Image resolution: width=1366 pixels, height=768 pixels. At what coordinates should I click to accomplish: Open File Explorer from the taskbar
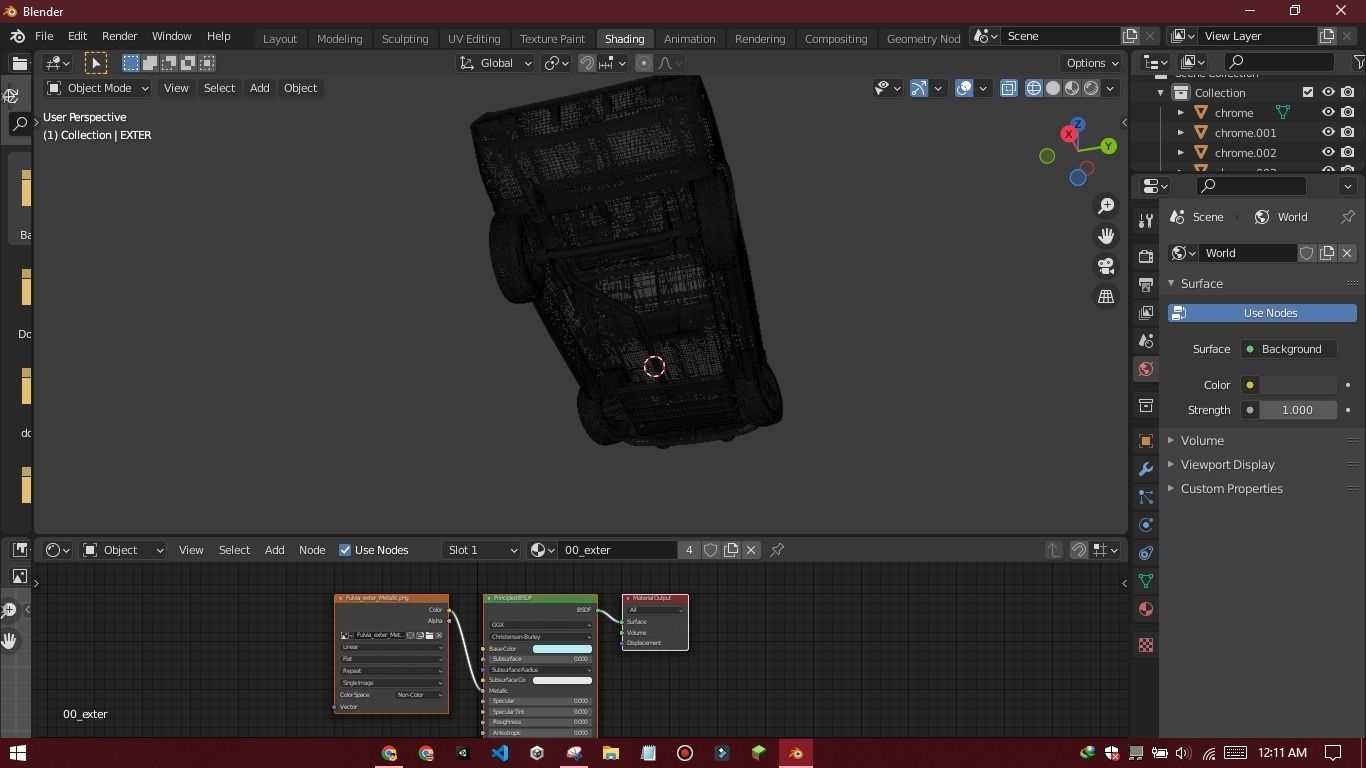coord(611,753)
